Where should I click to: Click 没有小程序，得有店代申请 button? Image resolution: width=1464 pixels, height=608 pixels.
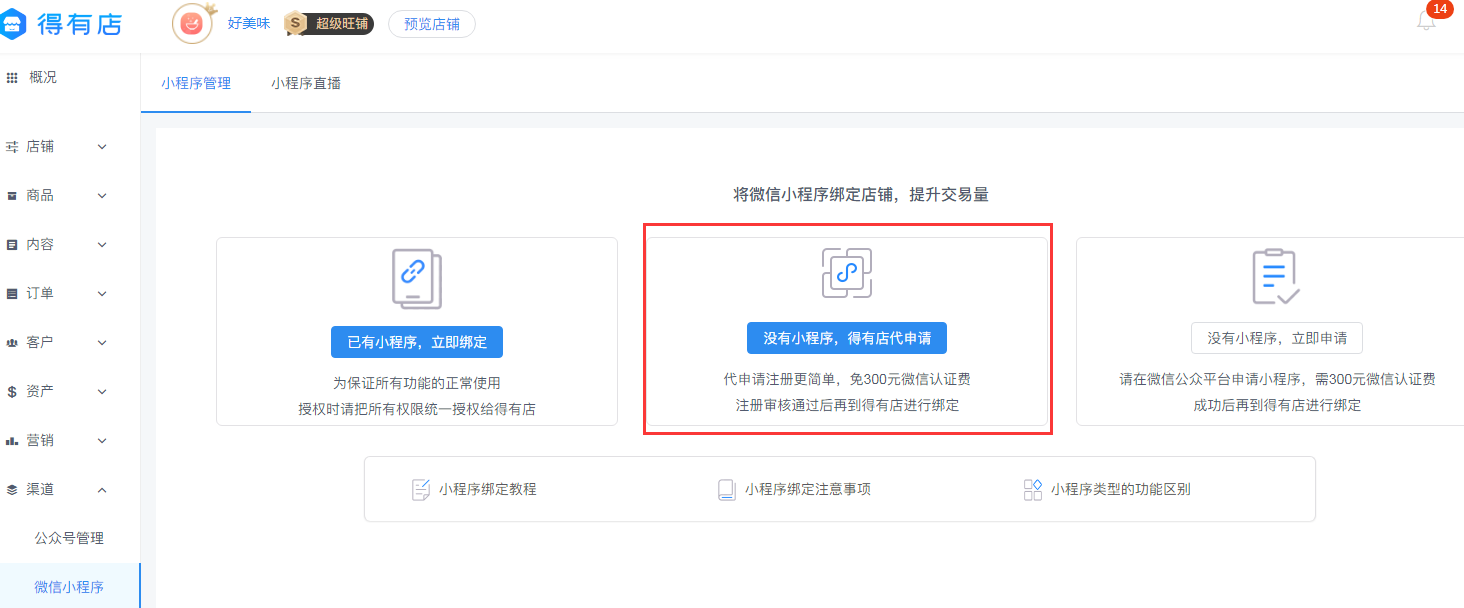847,338
